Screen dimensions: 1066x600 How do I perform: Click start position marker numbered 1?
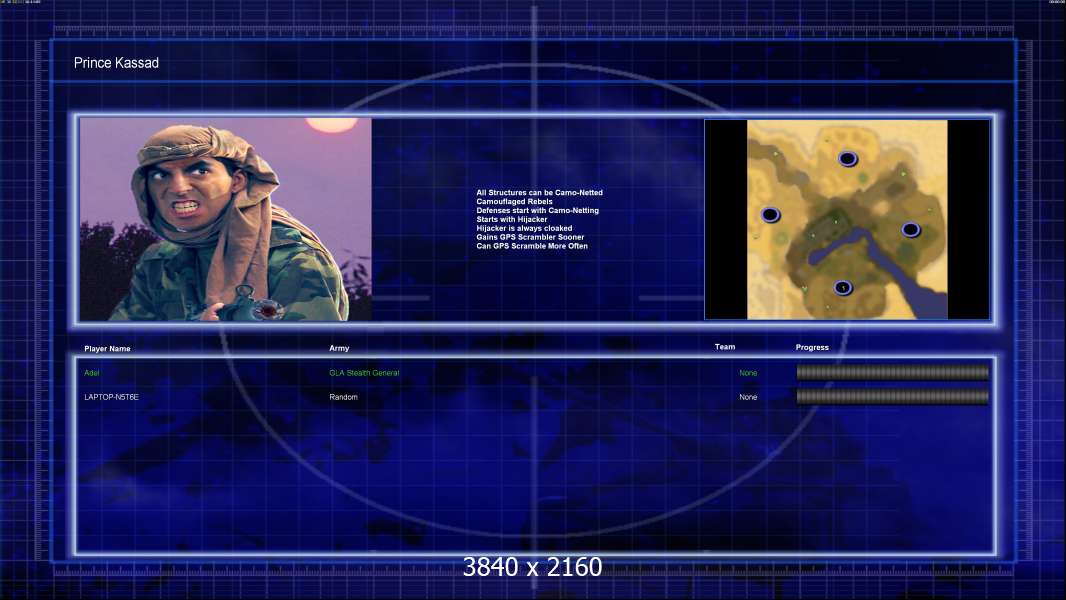pyautogui.click(x=843, y=288)
